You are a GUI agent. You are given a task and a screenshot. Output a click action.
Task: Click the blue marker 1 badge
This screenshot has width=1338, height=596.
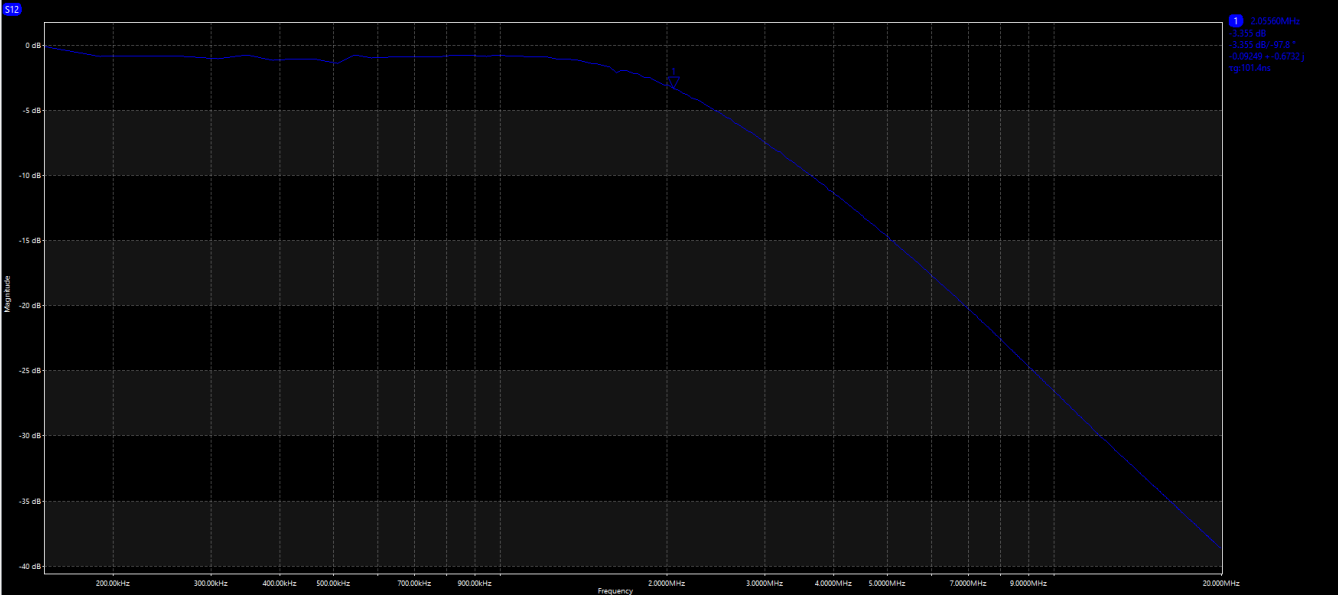click(x=1236, y=21)
